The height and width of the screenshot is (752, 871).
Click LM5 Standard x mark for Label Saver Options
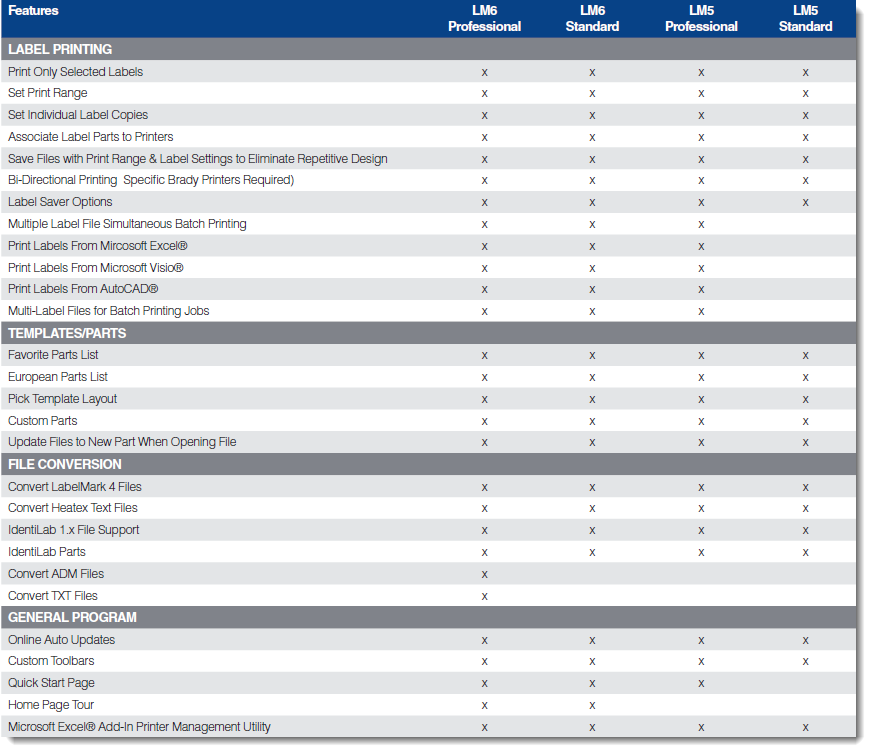(x=805, y=202)
